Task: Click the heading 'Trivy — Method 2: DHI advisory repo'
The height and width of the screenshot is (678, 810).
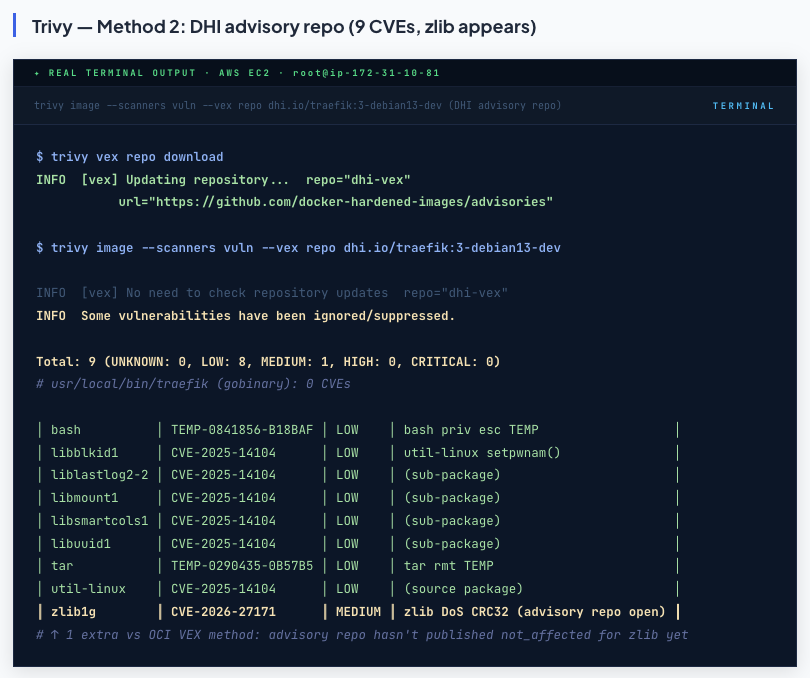Action: click(284, 26)
